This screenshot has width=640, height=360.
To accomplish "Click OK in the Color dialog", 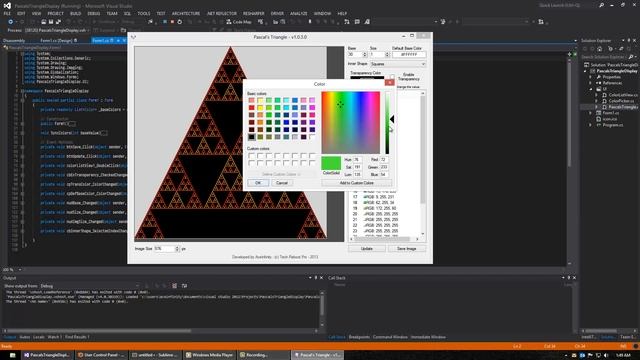I will tap(258, 183).
